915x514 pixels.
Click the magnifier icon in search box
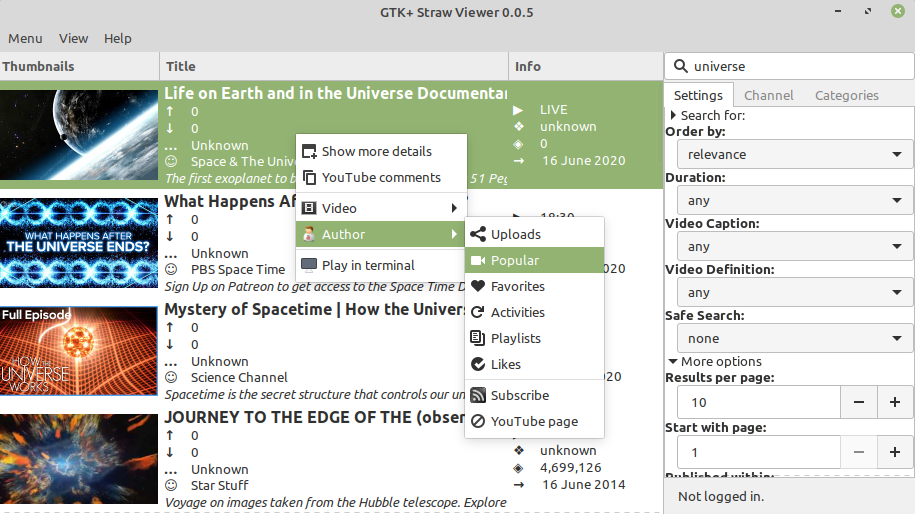tap(681, 67)
